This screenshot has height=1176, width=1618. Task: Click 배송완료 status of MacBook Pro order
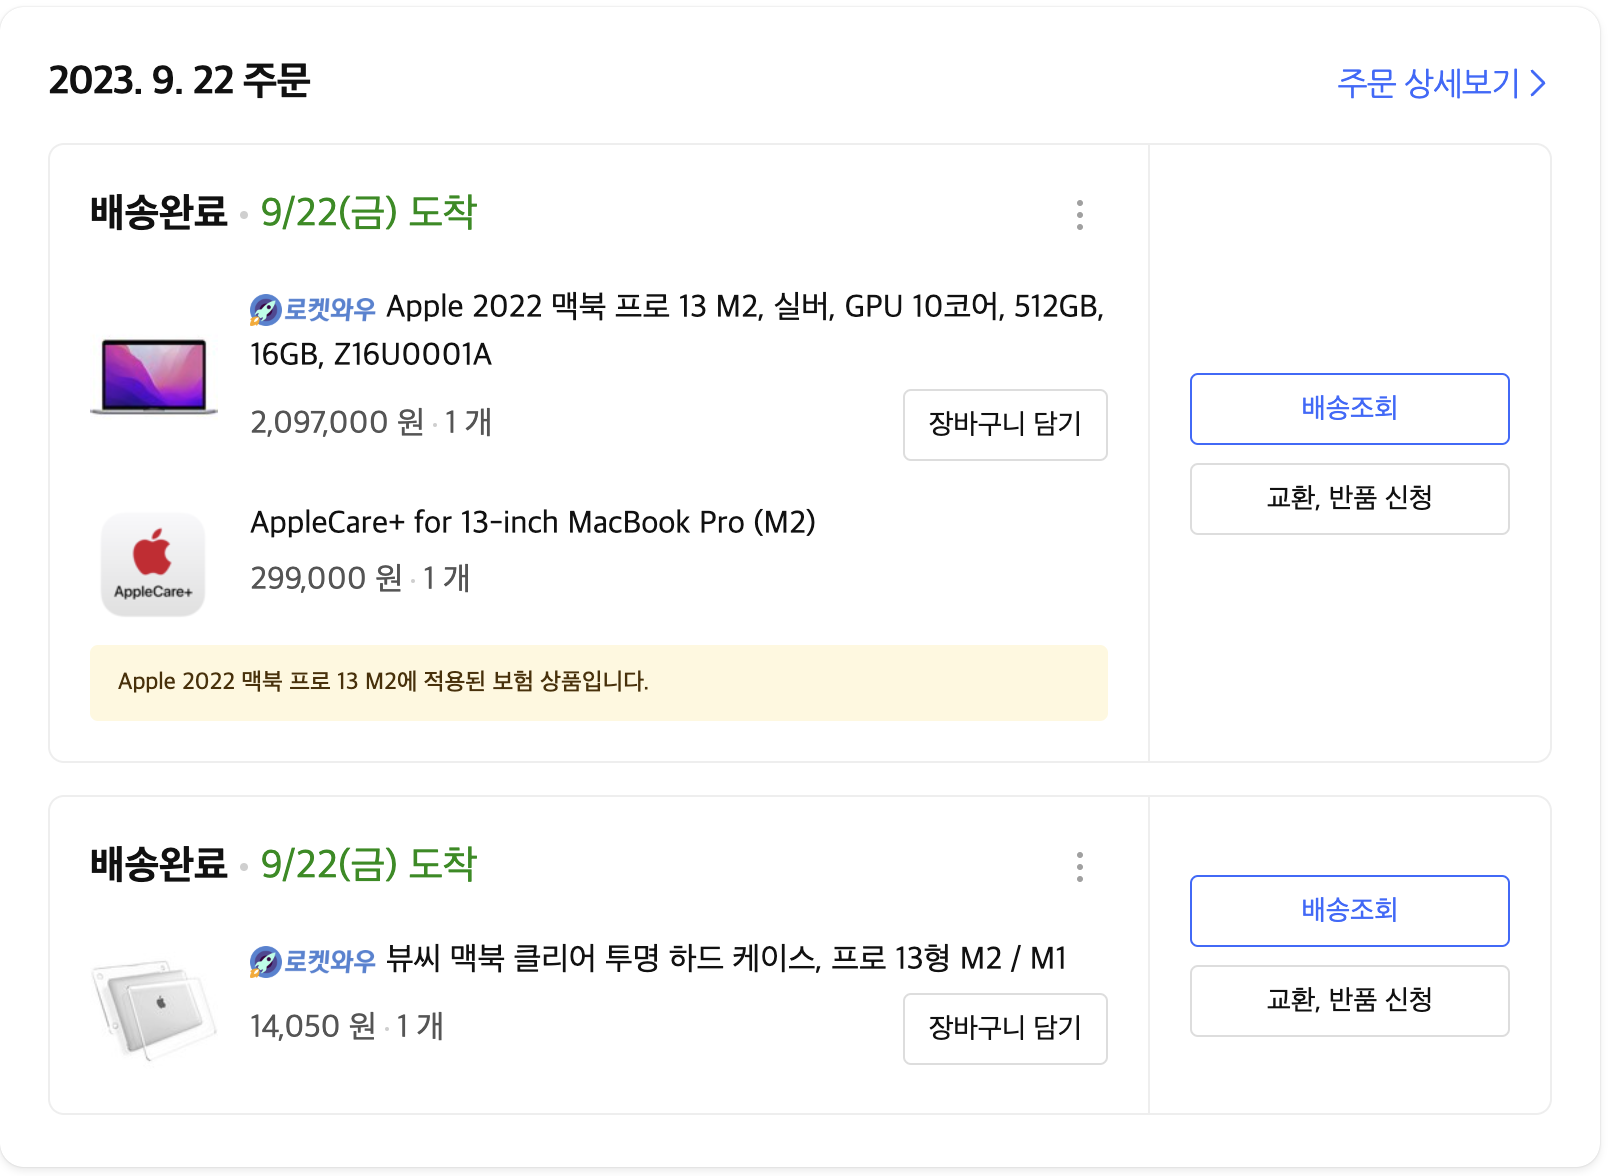[x=159, y=212]
